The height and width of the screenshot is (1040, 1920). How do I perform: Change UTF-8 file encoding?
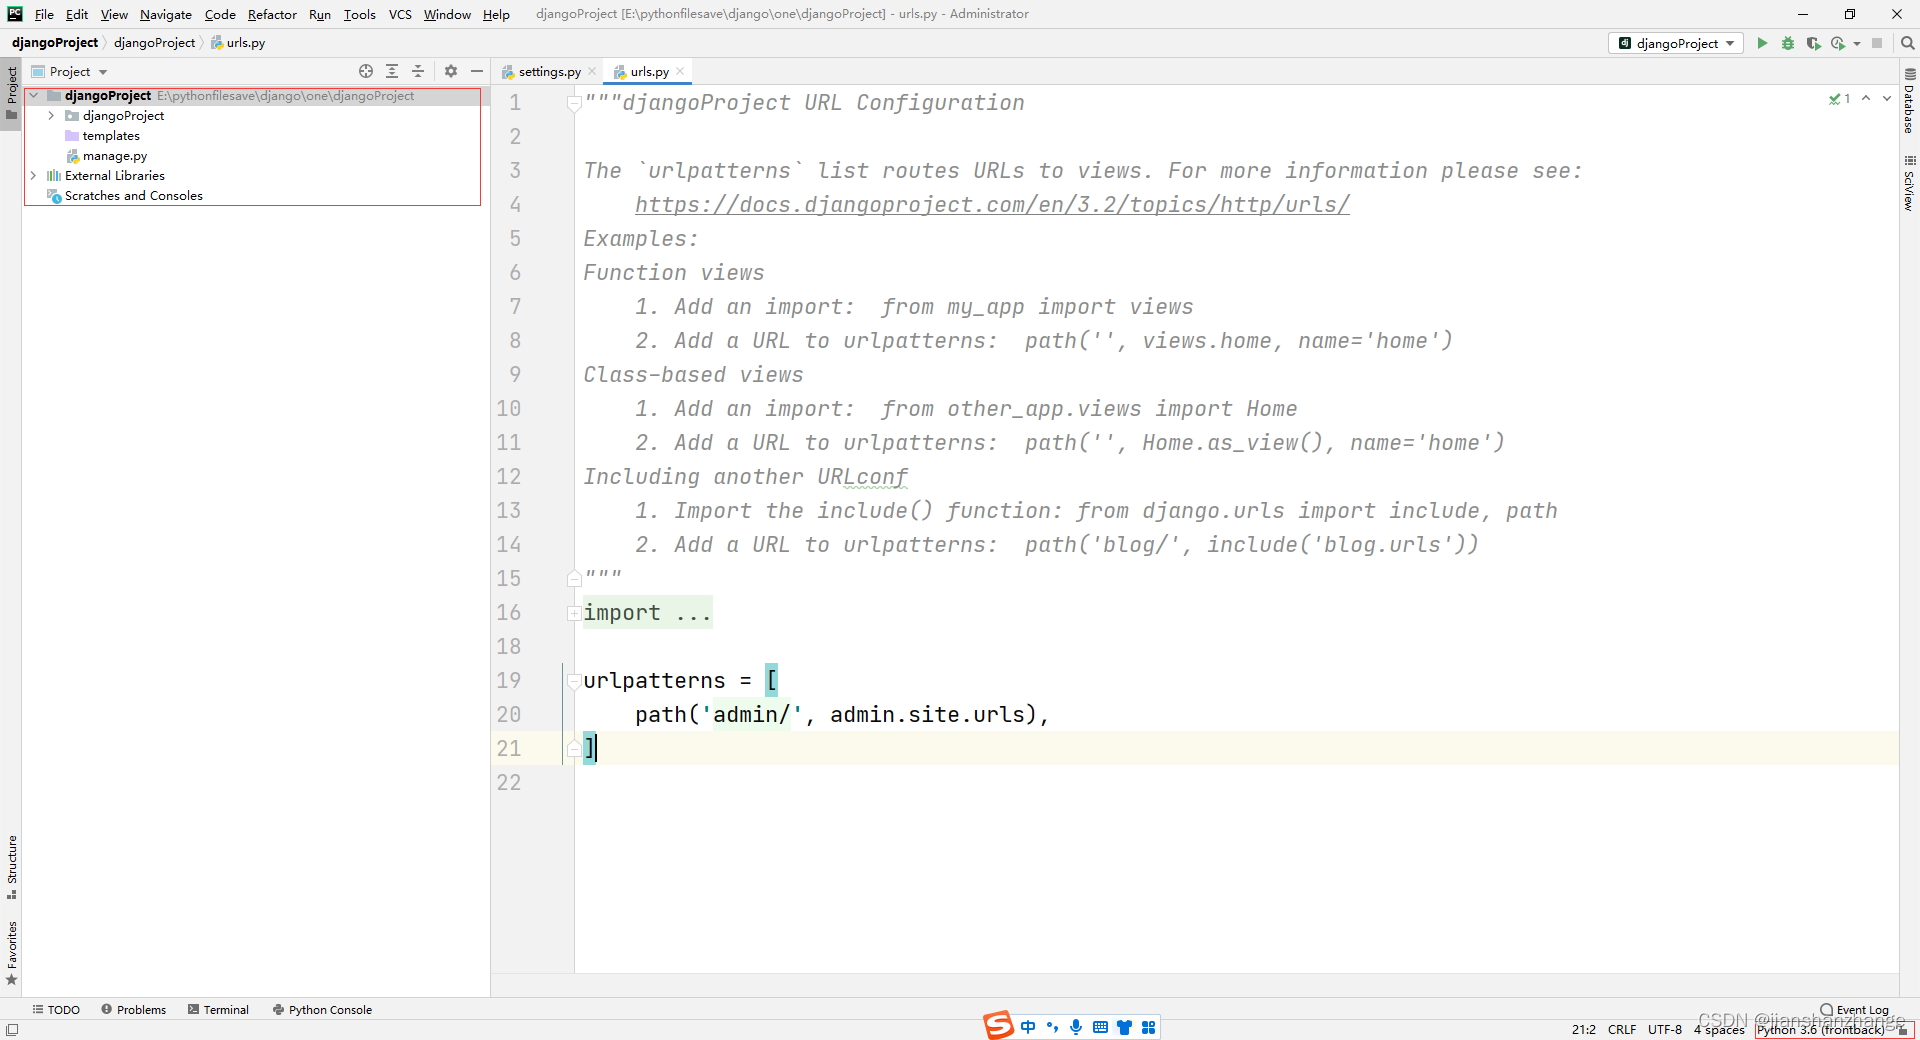(x=1665, y=1029)
